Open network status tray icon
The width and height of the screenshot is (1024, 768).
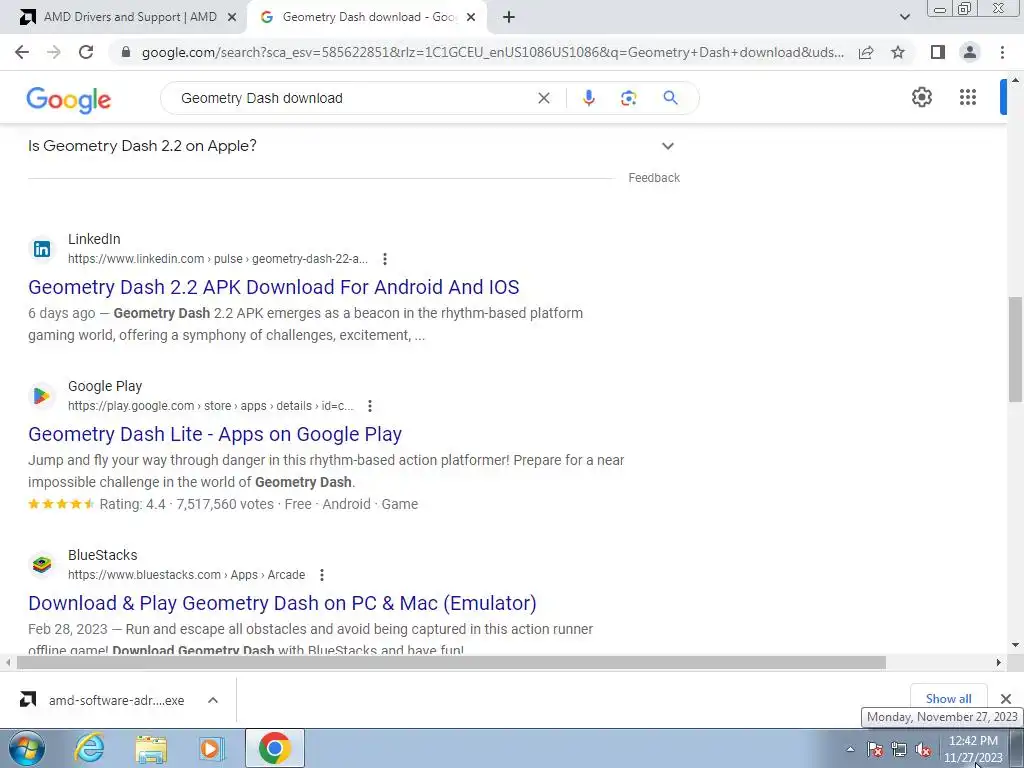[x=899, y=750]
